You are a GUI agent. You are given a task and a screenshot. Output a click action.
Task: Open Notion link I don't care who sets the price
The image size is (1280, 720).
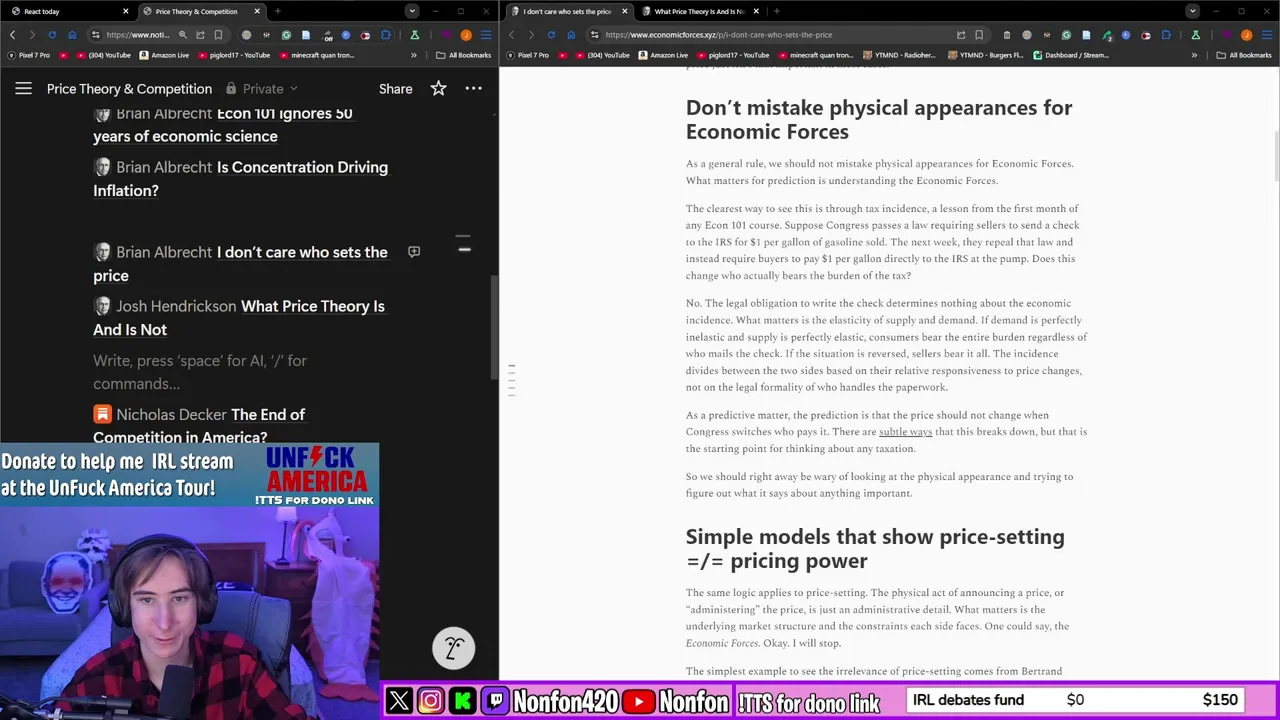240,264
